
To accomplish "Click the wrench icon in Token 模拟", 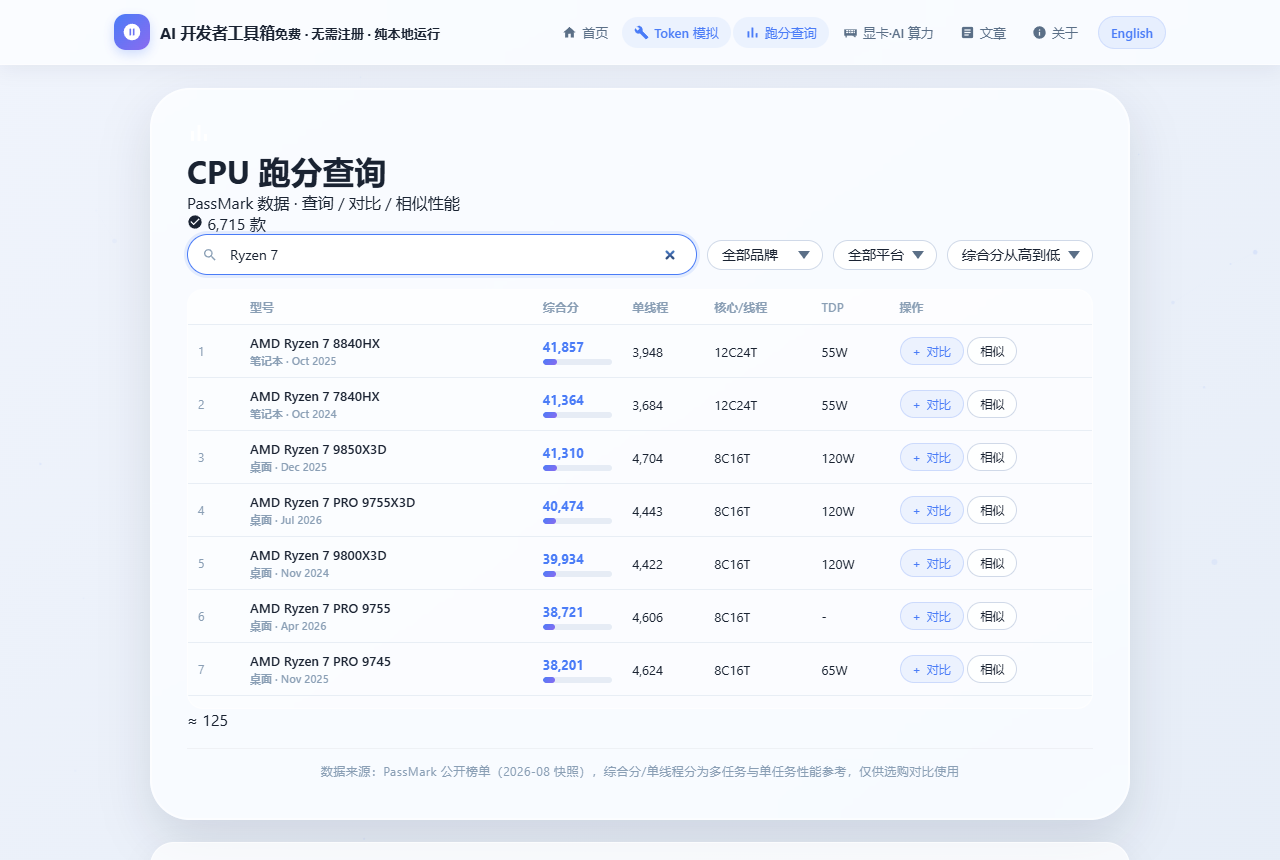I will (641, 33).
